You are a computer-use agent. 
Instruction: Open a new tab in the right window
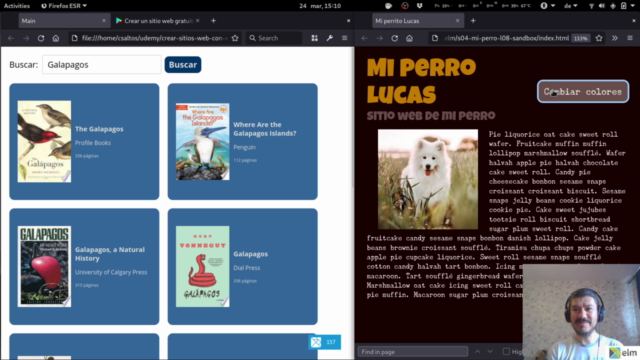473,20
